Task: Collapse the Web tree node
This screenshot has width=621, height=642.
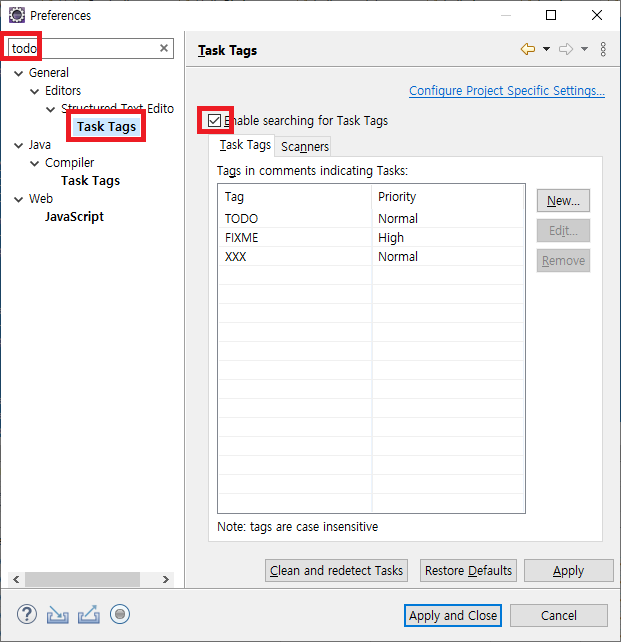Action: point(18,199)
